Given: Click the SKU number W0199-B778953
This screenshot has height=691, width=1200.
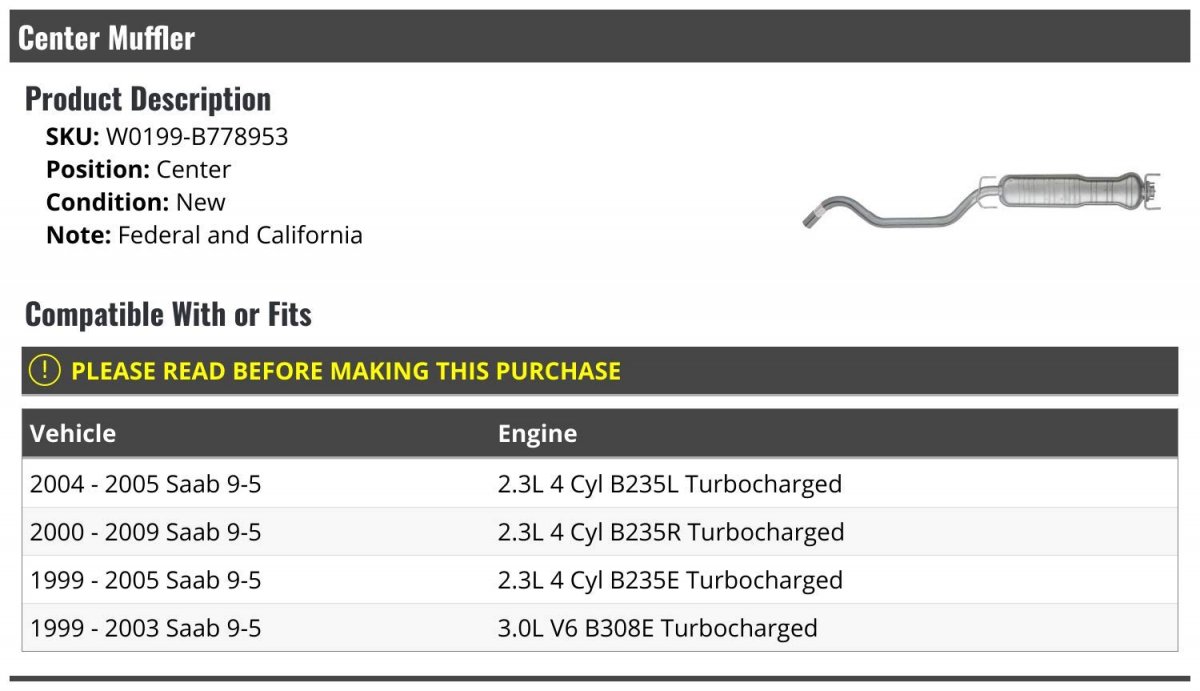Looking at the screenshot, I should pos(197,137).
